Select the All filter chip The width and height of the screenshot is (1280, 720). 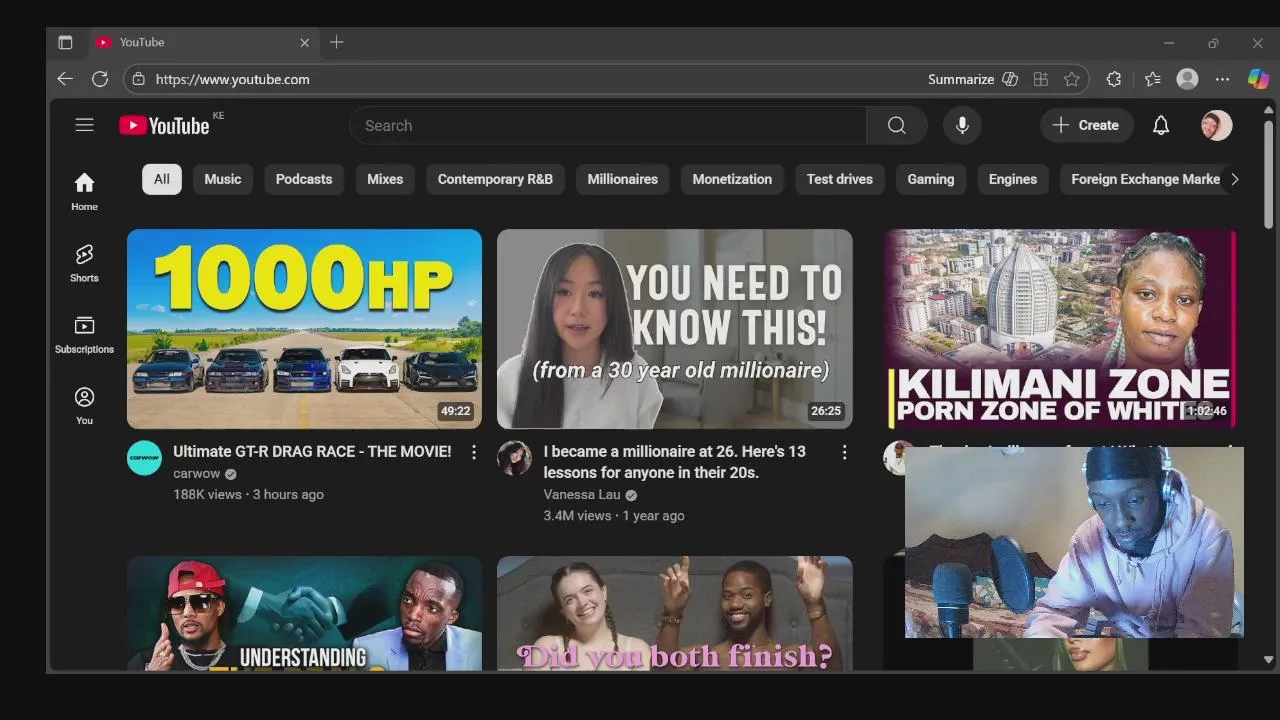coord(162,179)
